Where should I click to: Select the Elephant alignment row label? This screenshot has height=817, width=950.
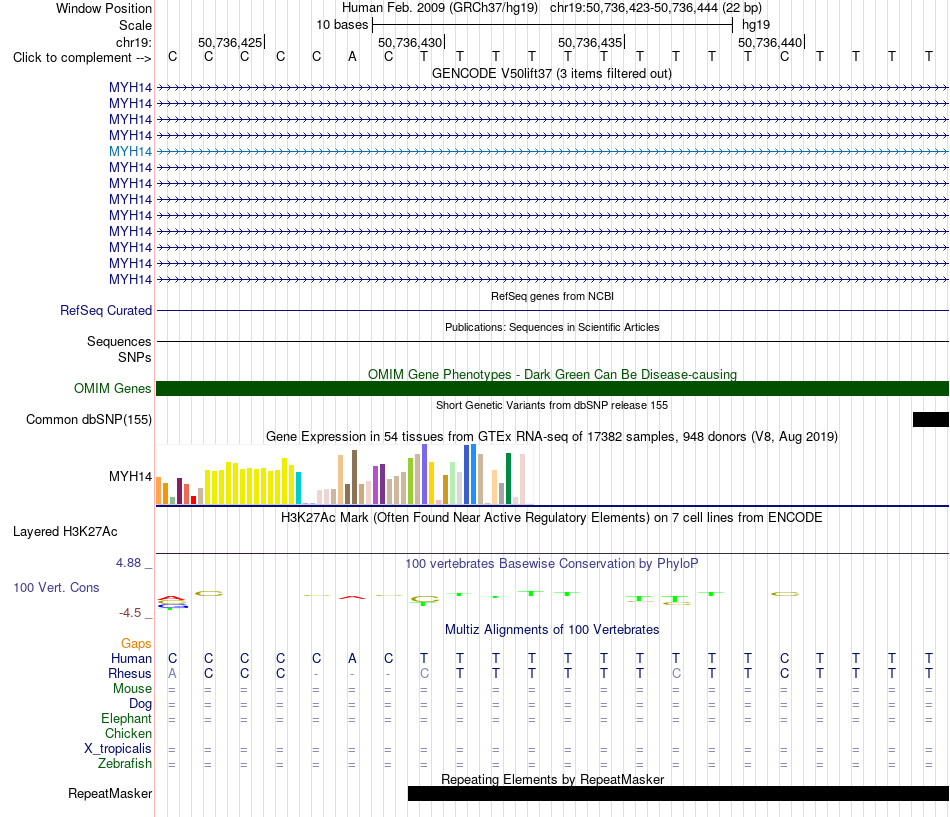[127, 718]
